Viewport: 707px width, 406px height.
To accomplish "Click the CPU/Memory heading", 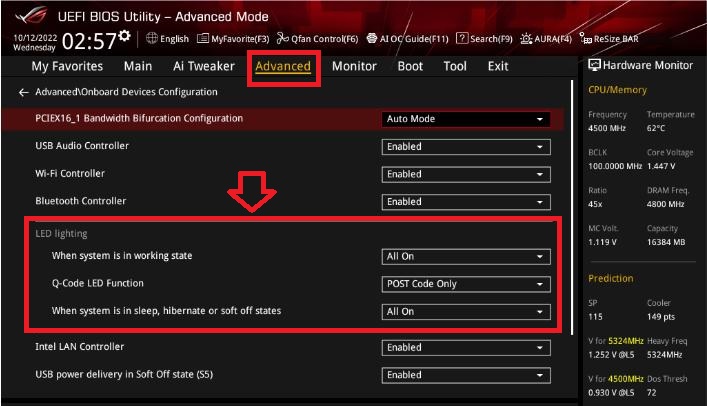I will pyautogui.click(x=617, y=90).
